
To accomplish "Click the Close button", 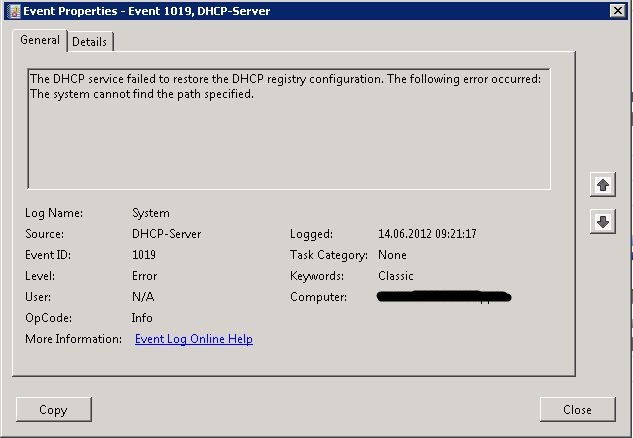I will tap(577, 410).
